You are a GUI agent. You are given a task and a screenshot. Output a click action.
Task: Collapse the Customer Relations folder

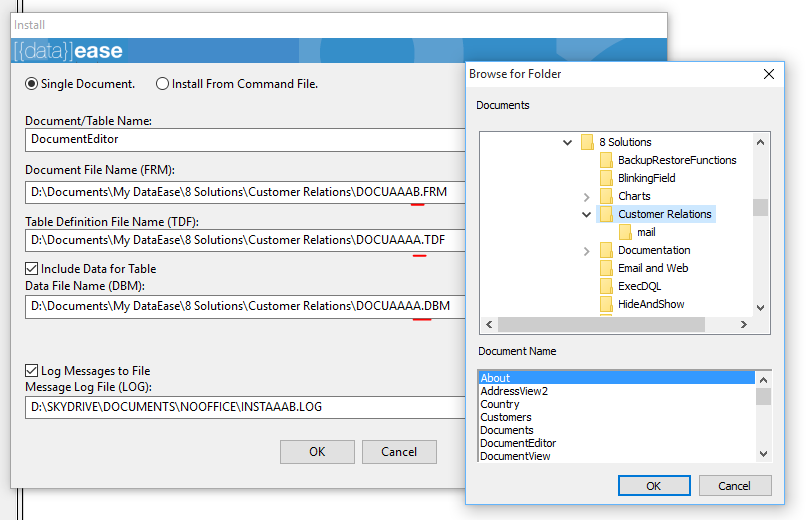pyautogui.click(x=586, y=214)
